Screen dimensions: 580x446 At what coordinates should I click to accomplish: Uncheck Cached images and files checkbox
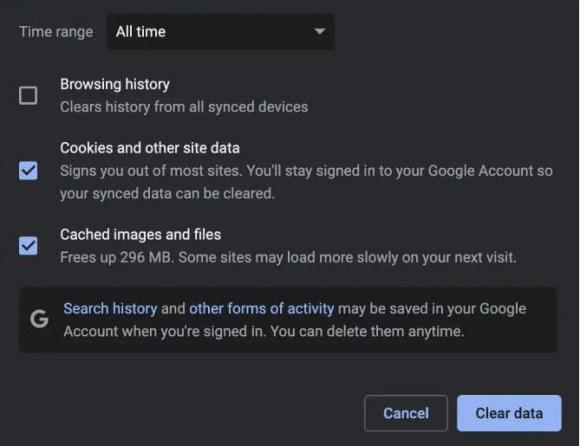28,246
